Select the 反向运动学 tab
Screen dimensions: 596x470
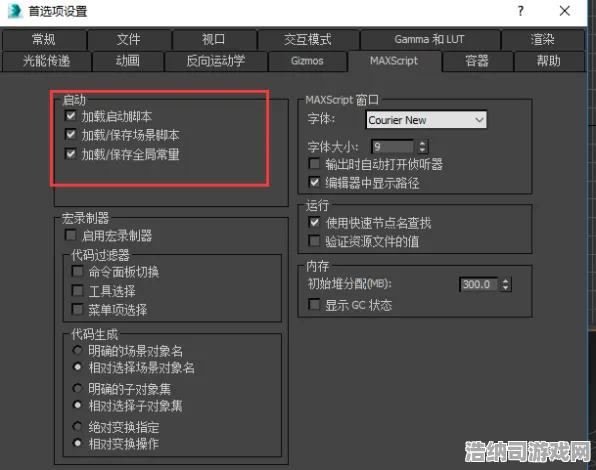coord(216,61)
